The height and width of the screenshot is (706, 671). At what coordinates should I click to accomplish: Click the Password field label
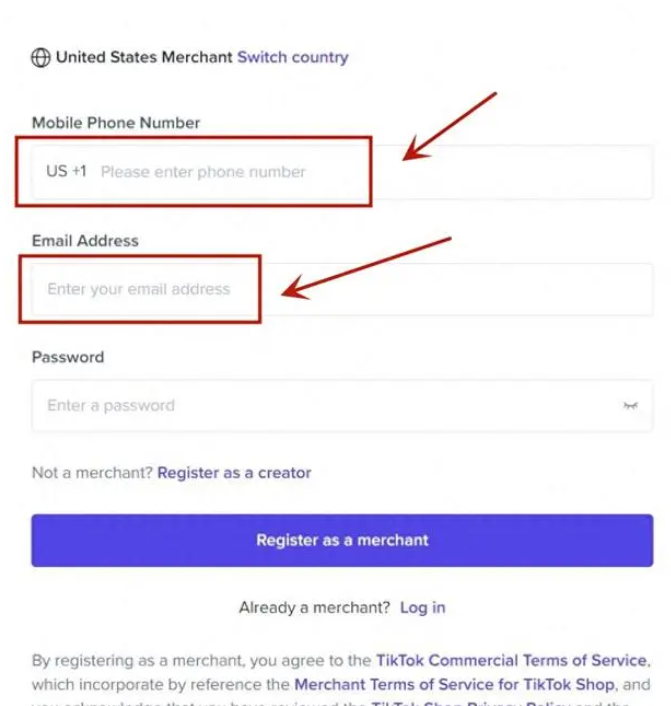(68, 357)
